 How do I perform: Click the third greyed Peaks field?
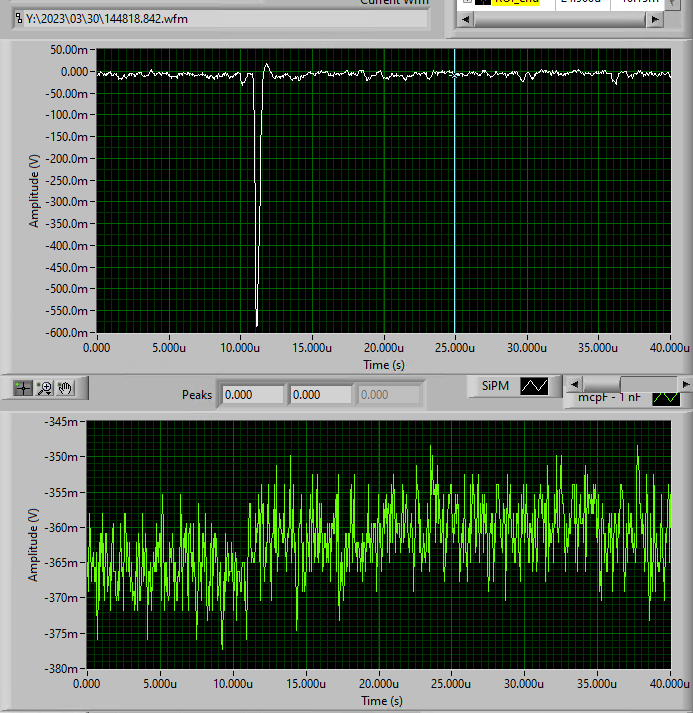[x=387, y=395]
